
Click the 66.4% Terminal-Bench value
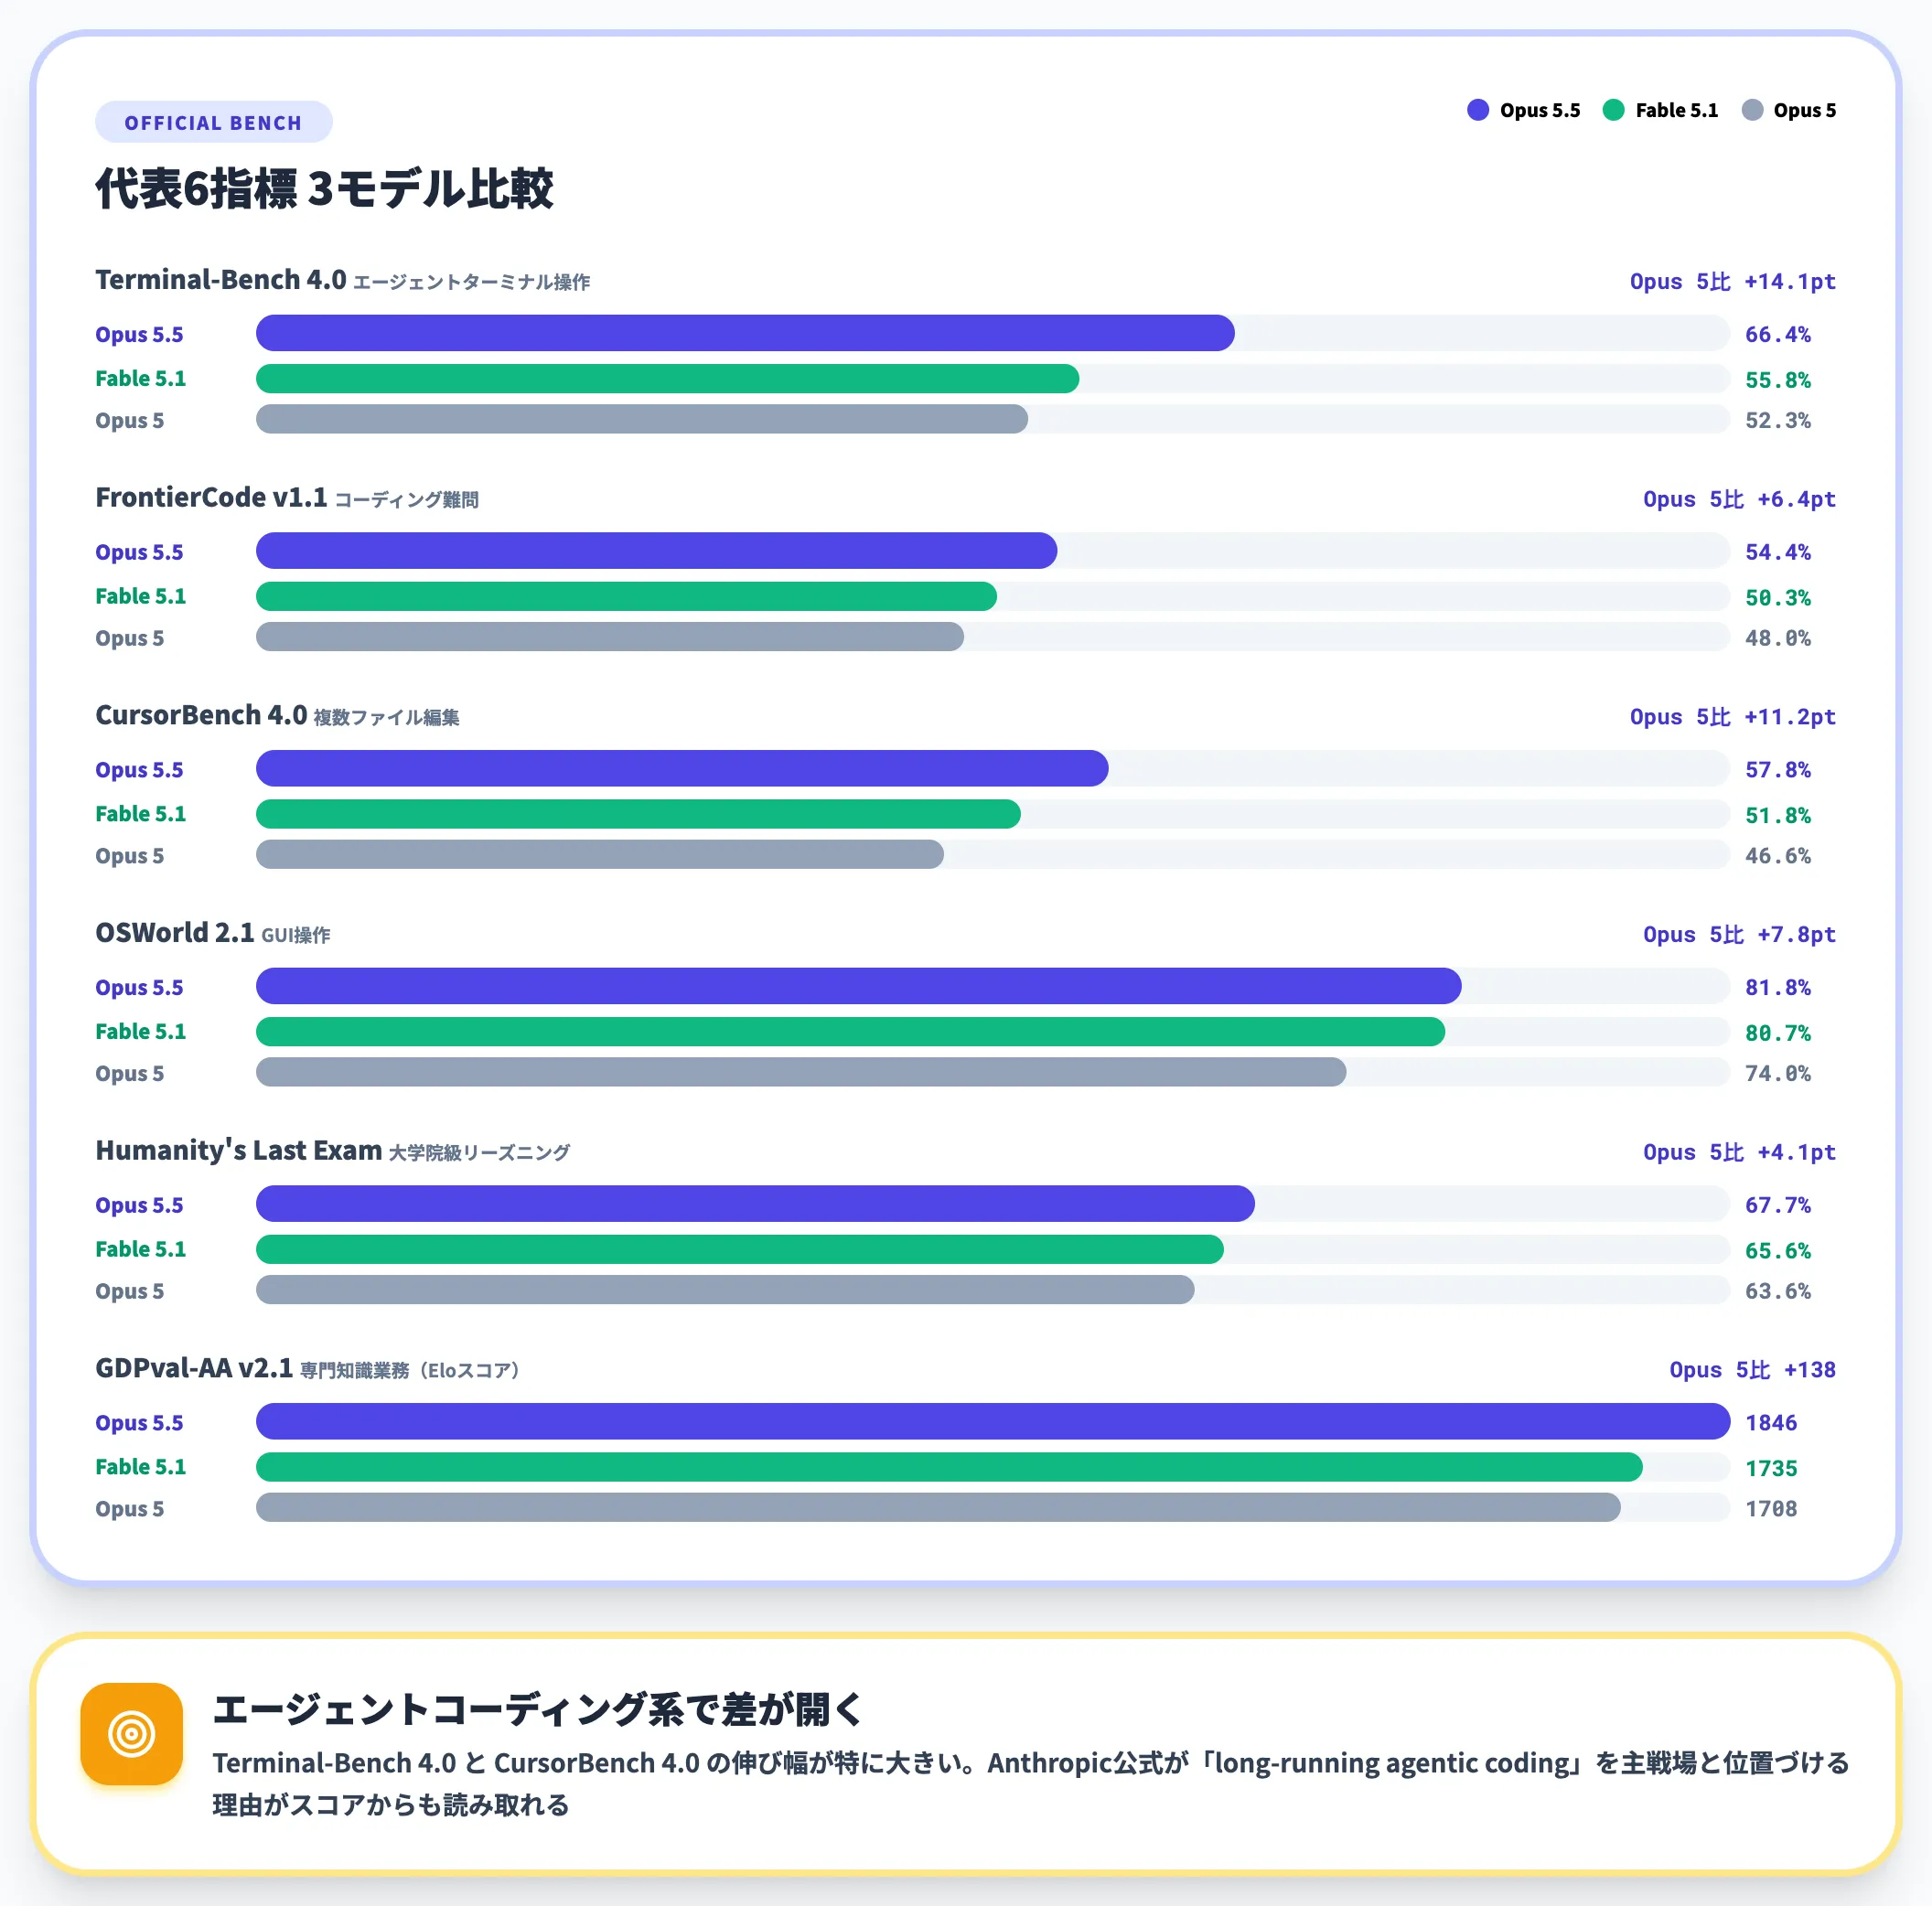(x=1778, y=334)
